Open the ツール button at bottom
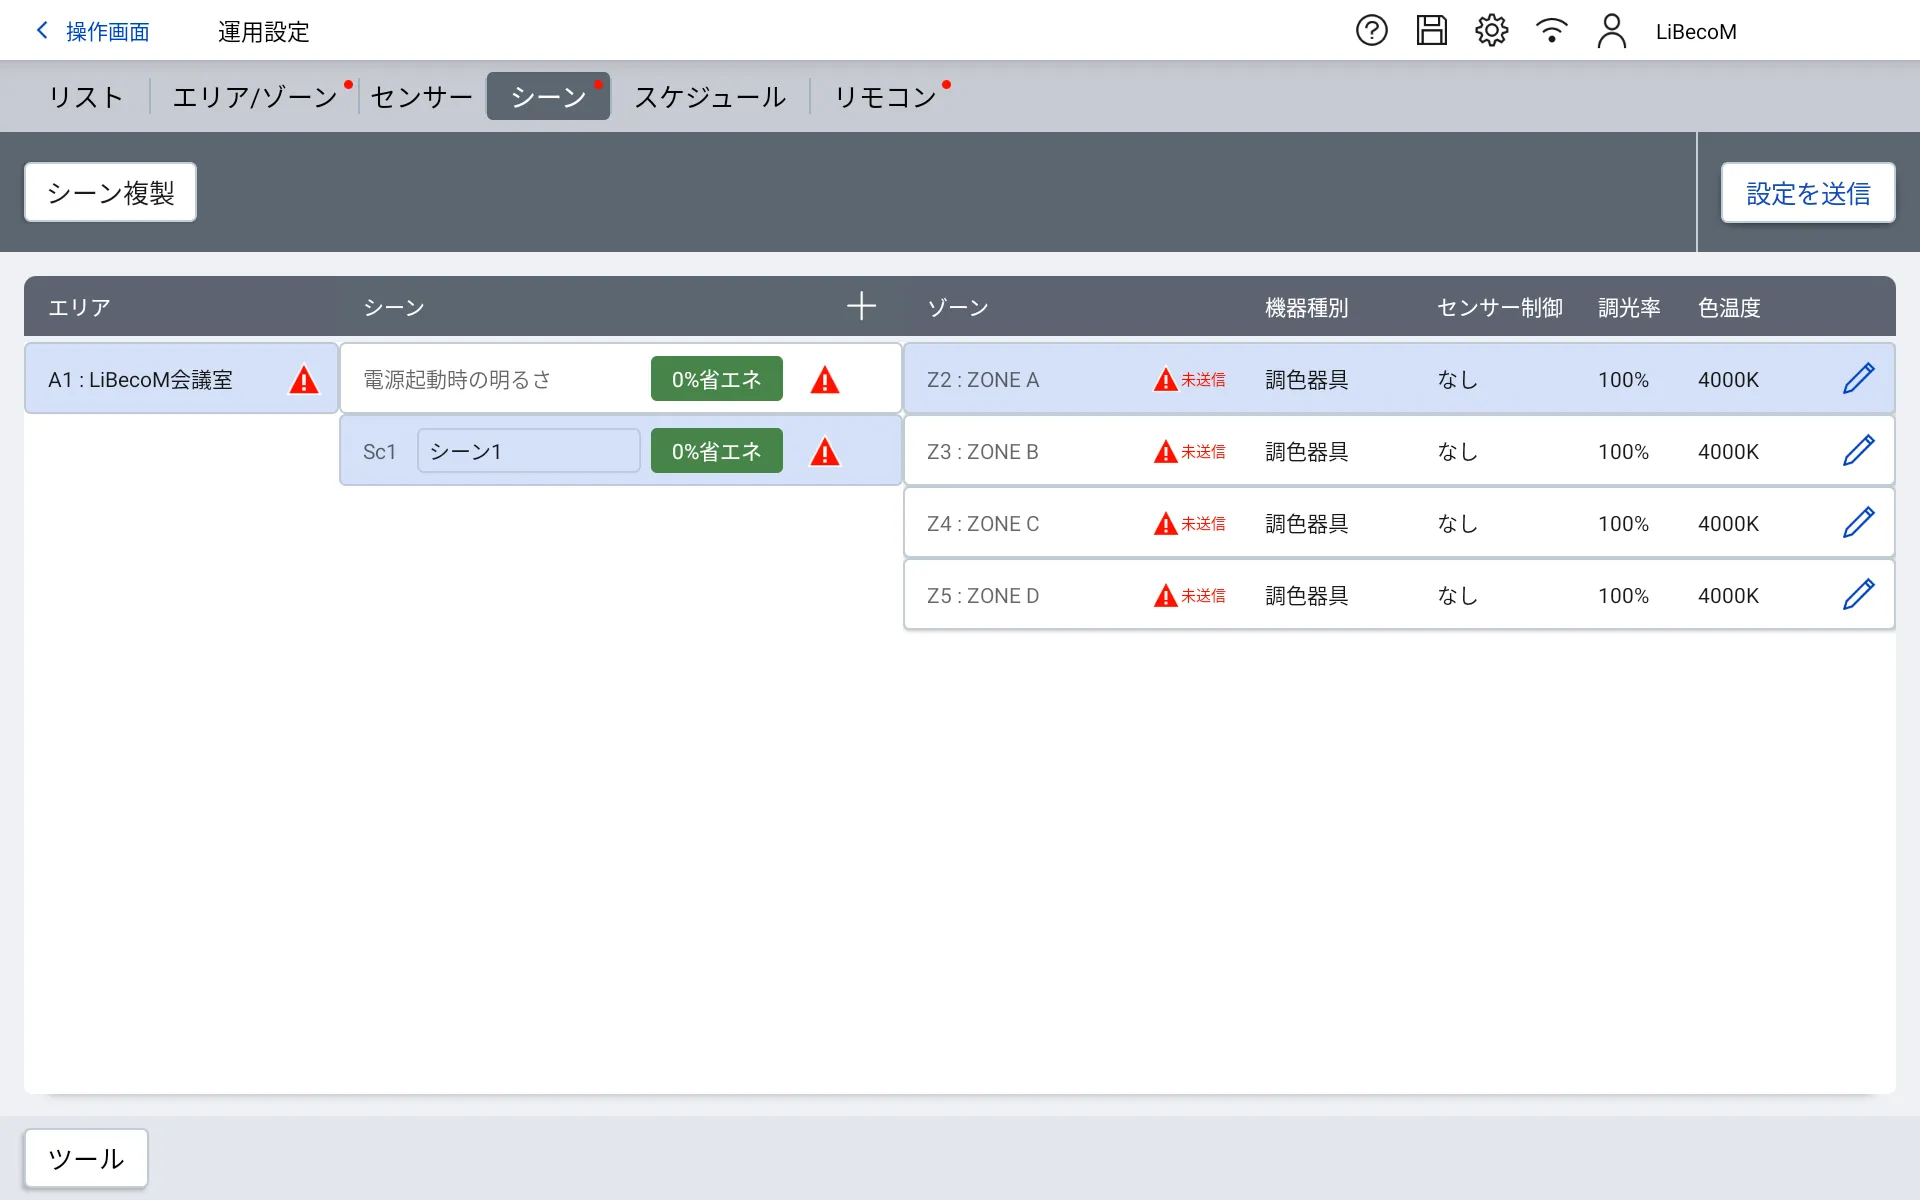Image resolution: width=1920 pixels, height=1200 pixels. 86,1158
